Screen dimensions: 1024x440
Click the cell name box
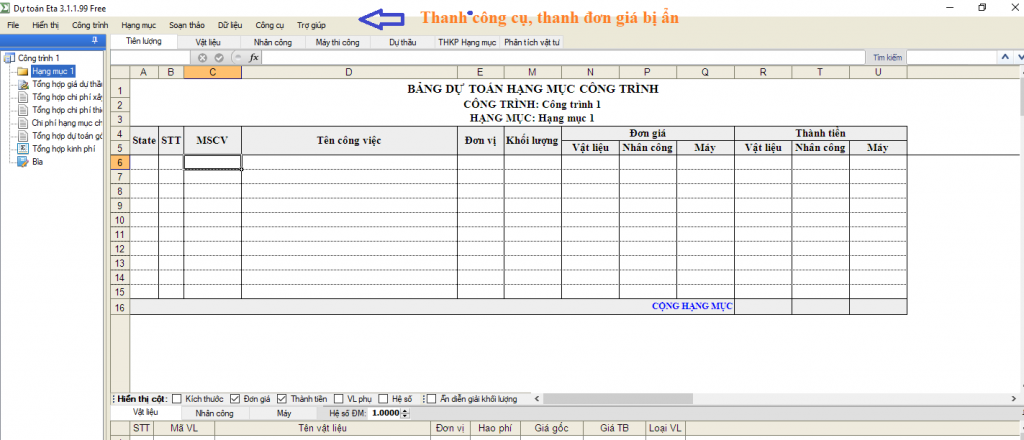click(x=152, y=57)
